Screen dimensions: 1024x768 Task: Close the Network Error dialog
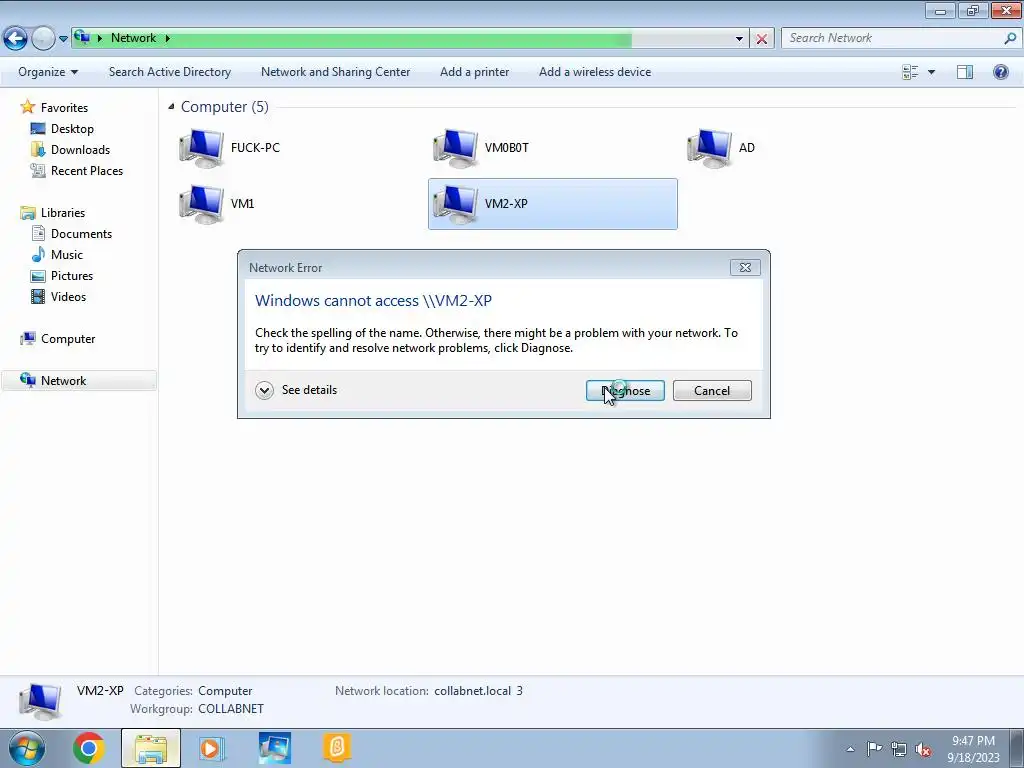click(x=744, y=267)
